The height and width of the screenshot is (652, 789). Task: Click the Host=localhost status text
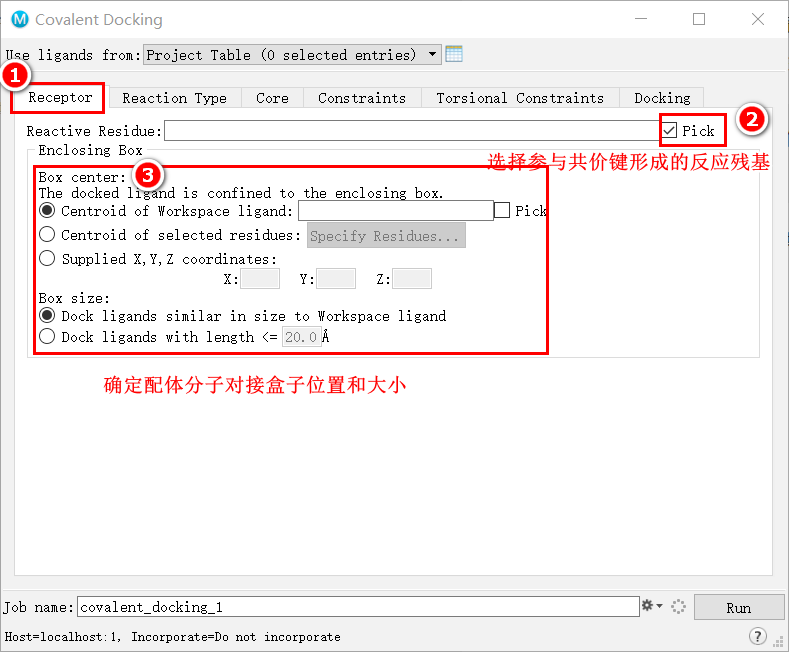point(173,636)
